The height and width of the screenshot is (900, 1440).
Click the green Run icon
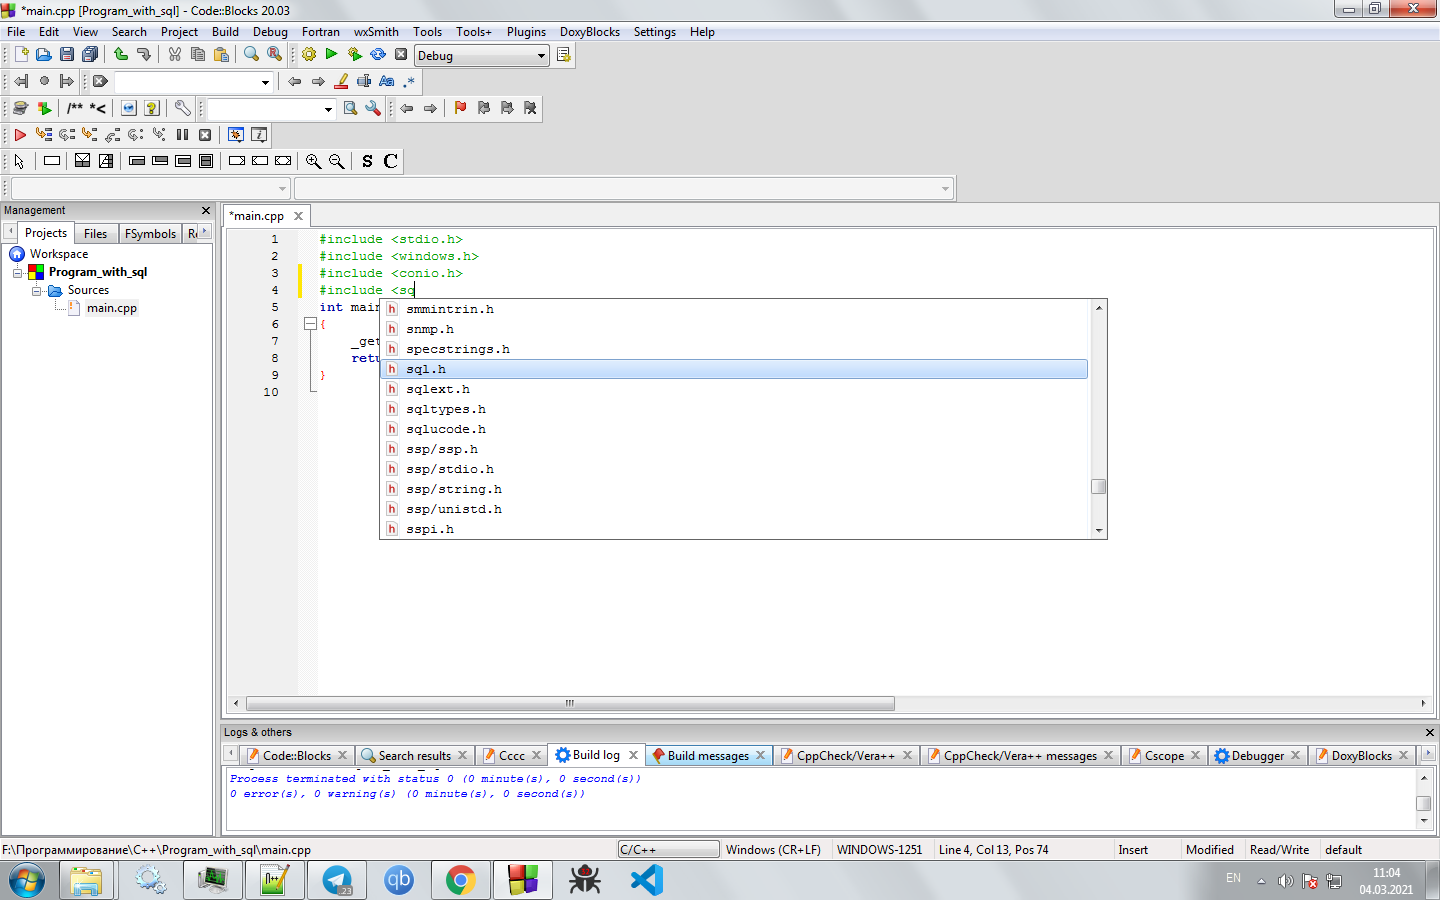click(x=331, y=55)
